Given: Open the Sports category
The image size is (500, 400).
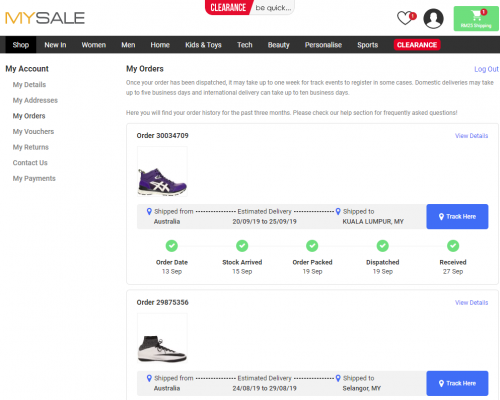Looking at the screenshot, I should coord(368,45).
